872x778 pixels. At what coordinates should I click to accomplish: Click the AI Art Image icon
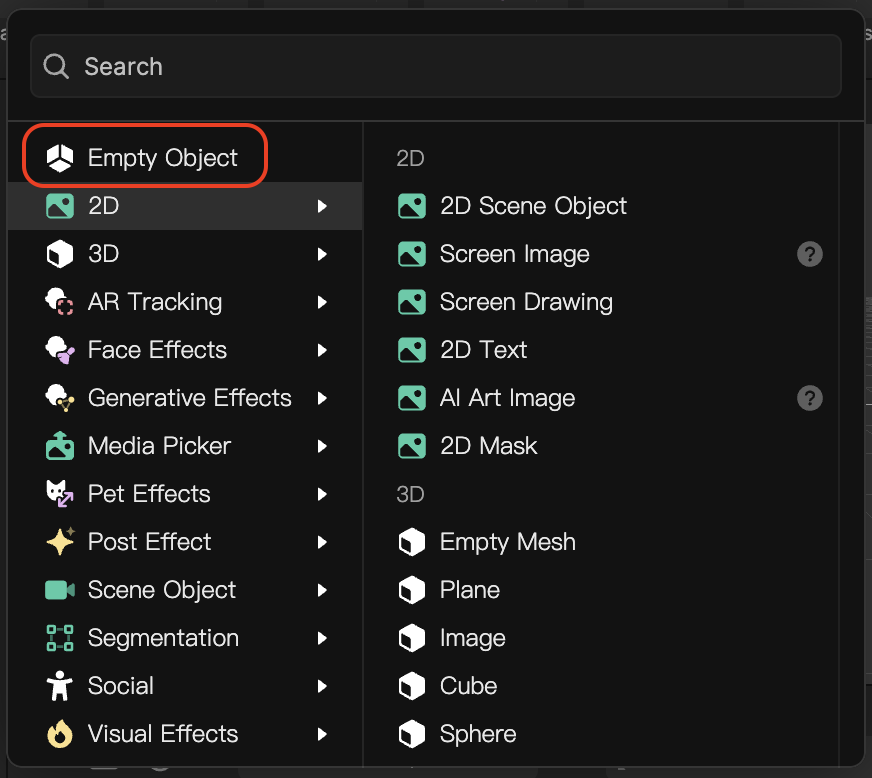tap(412, 398)
